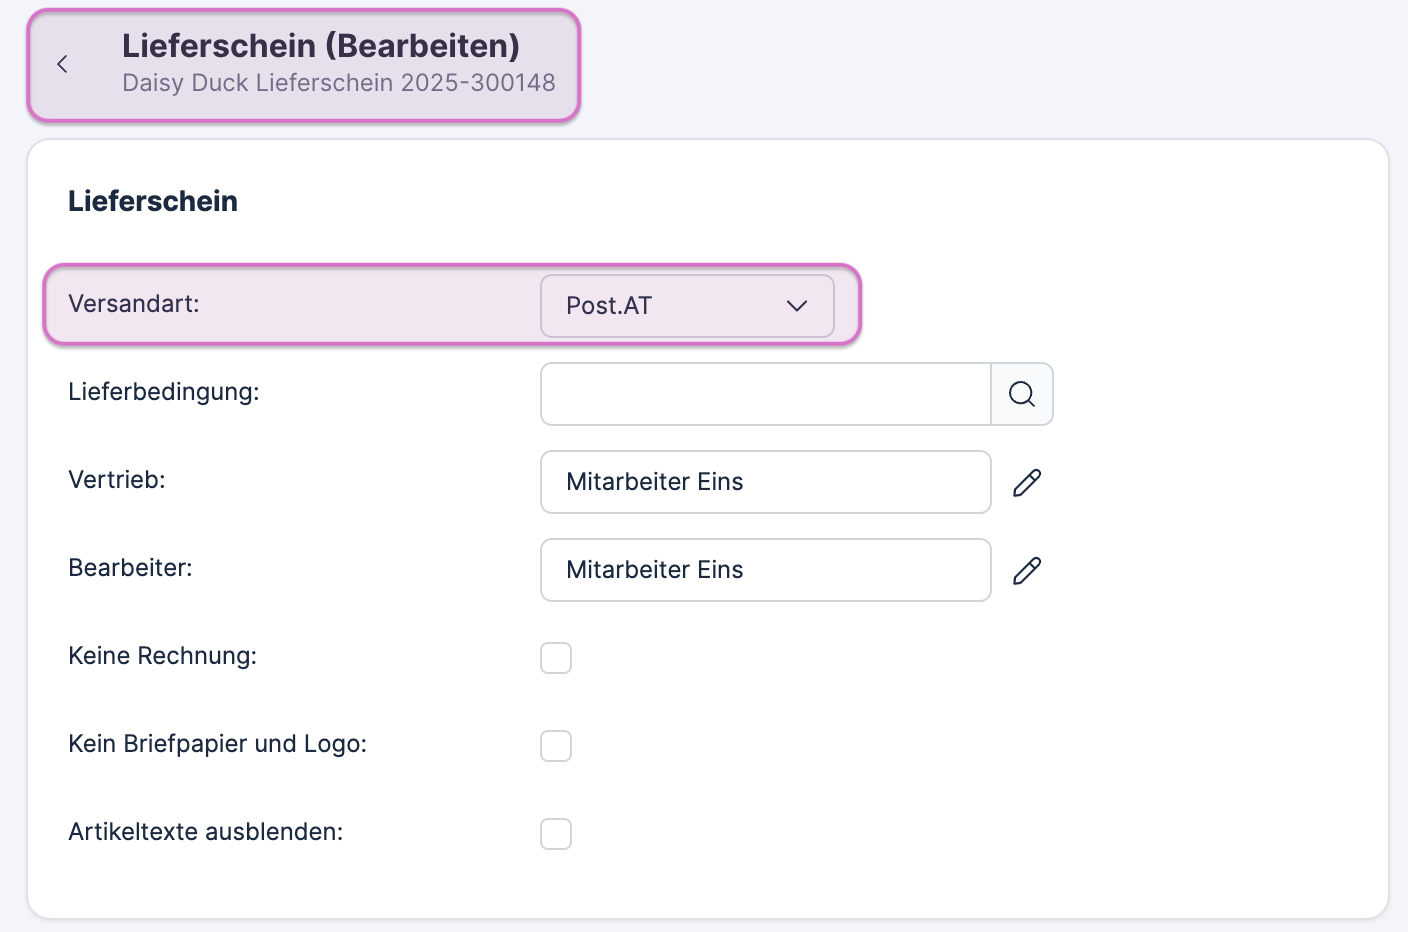Go back using the header arrow
The height and width of the screenshot is (932, 1408).
tap(63, 65)
